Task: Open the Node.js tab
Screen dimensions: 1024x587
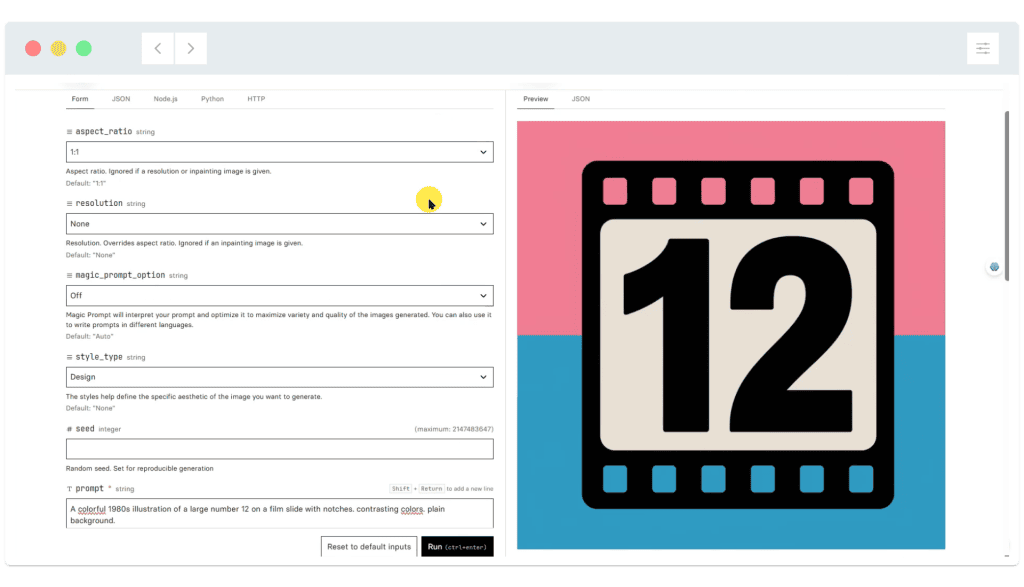Action: point(165,99)
